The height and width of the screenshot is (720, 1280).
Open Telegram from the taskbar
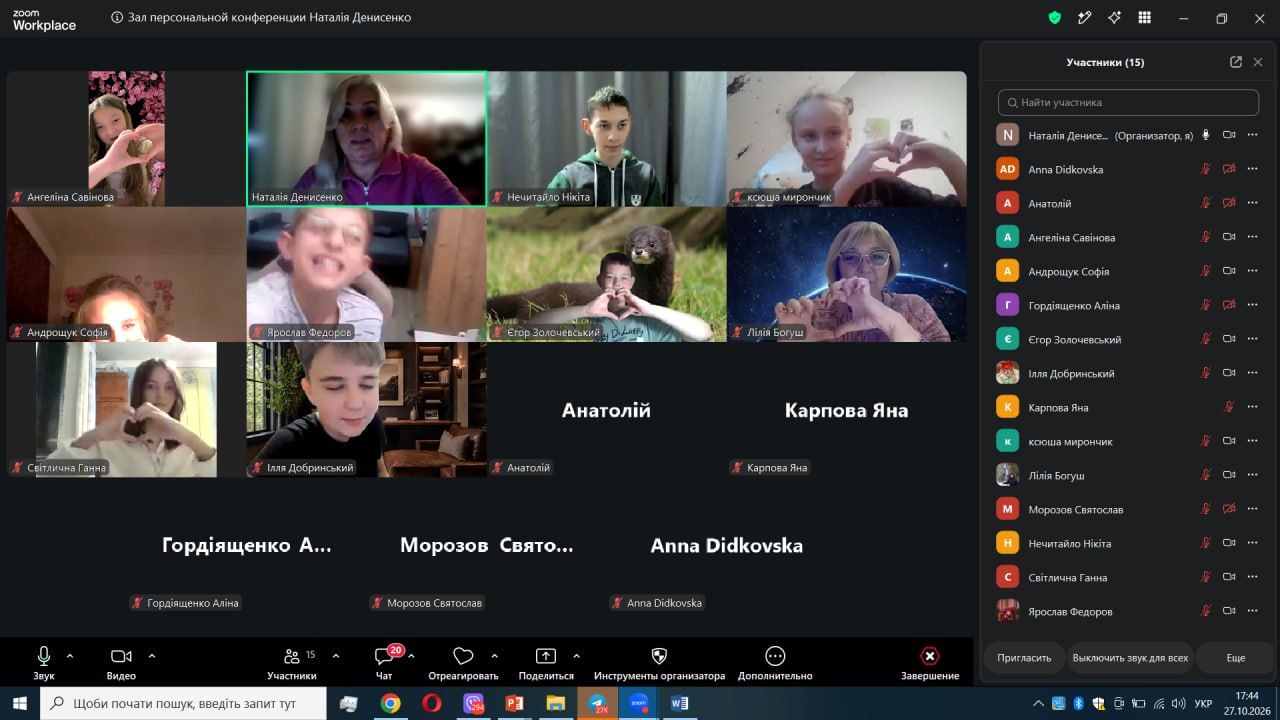tap(598, 703)
